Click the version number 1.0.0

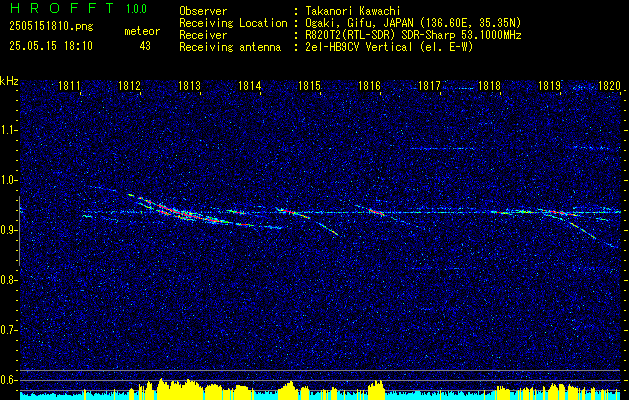(136, 8)
